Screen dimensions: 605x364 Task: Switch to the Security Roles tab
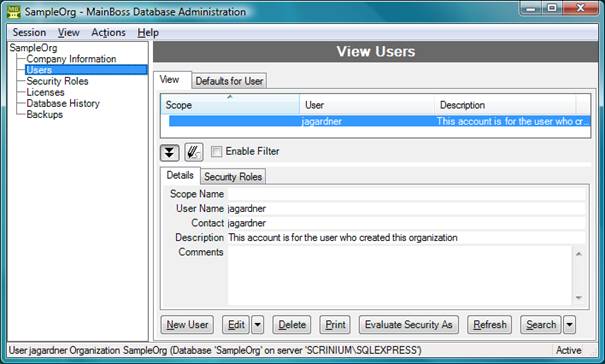(x=233, y=176)
